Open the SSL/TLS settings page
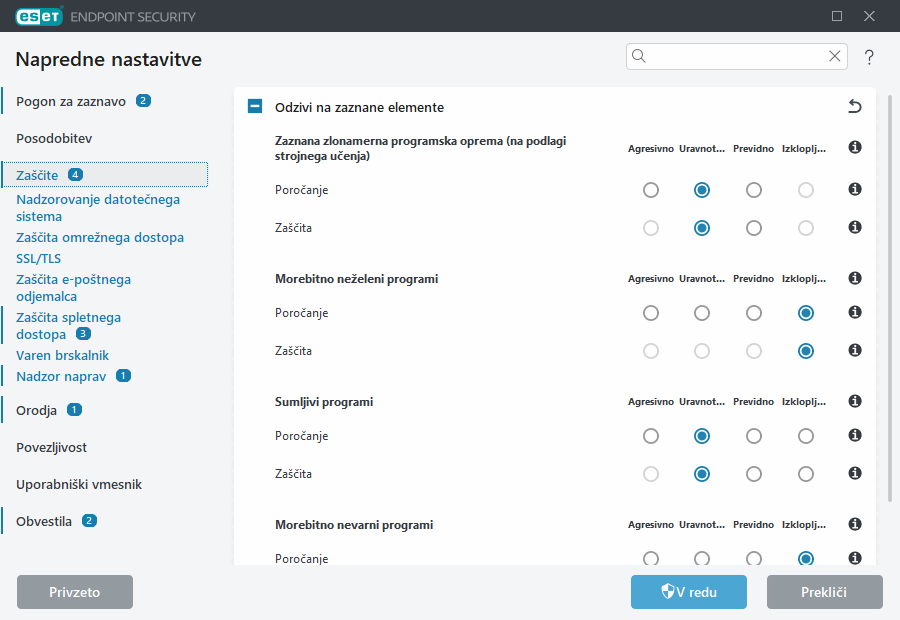 pyautogui.click(x=38, y=258)
